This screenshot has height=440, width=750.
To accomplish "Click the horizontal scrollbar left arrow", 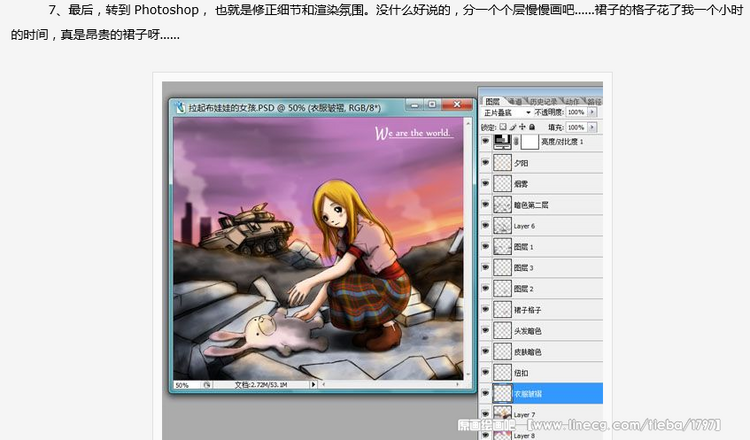I will [324, 384].
